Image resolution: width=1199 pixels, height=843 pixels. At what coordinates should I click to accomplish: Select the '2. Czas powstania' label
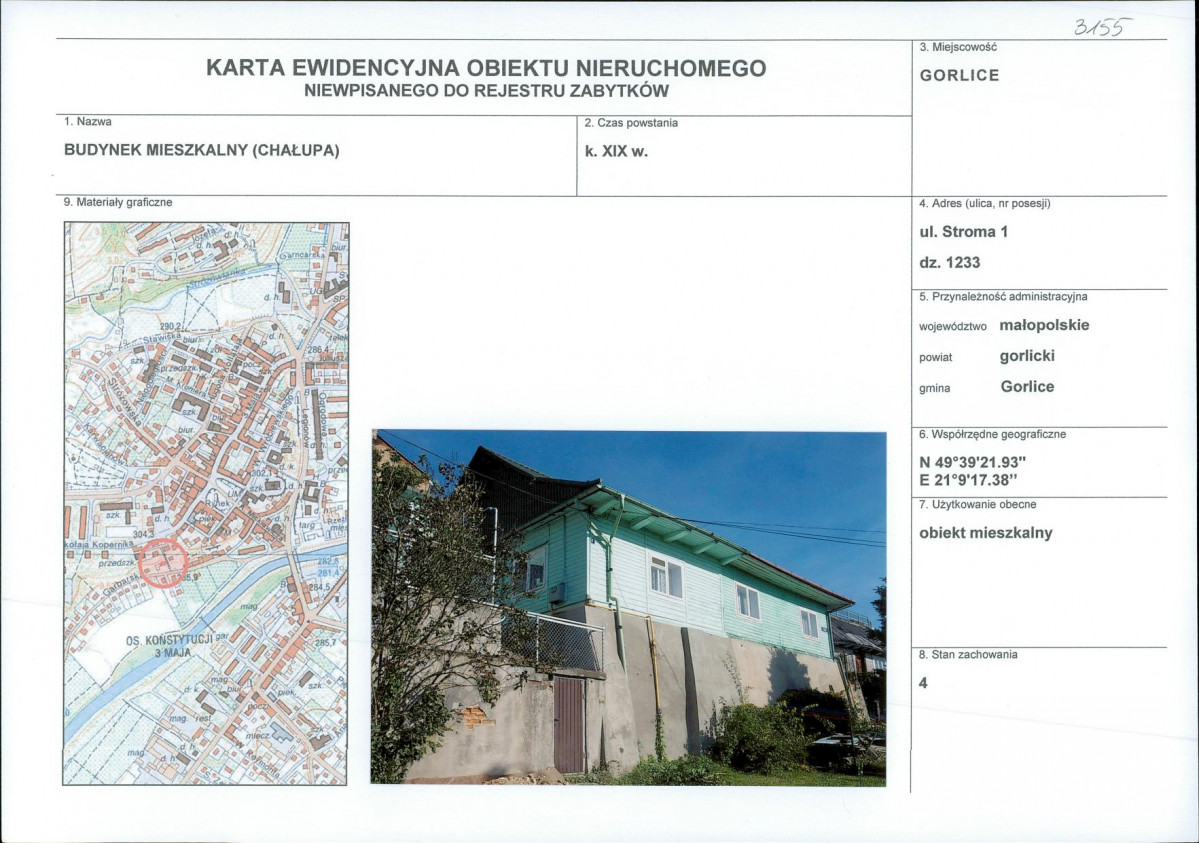click(631, 123)
